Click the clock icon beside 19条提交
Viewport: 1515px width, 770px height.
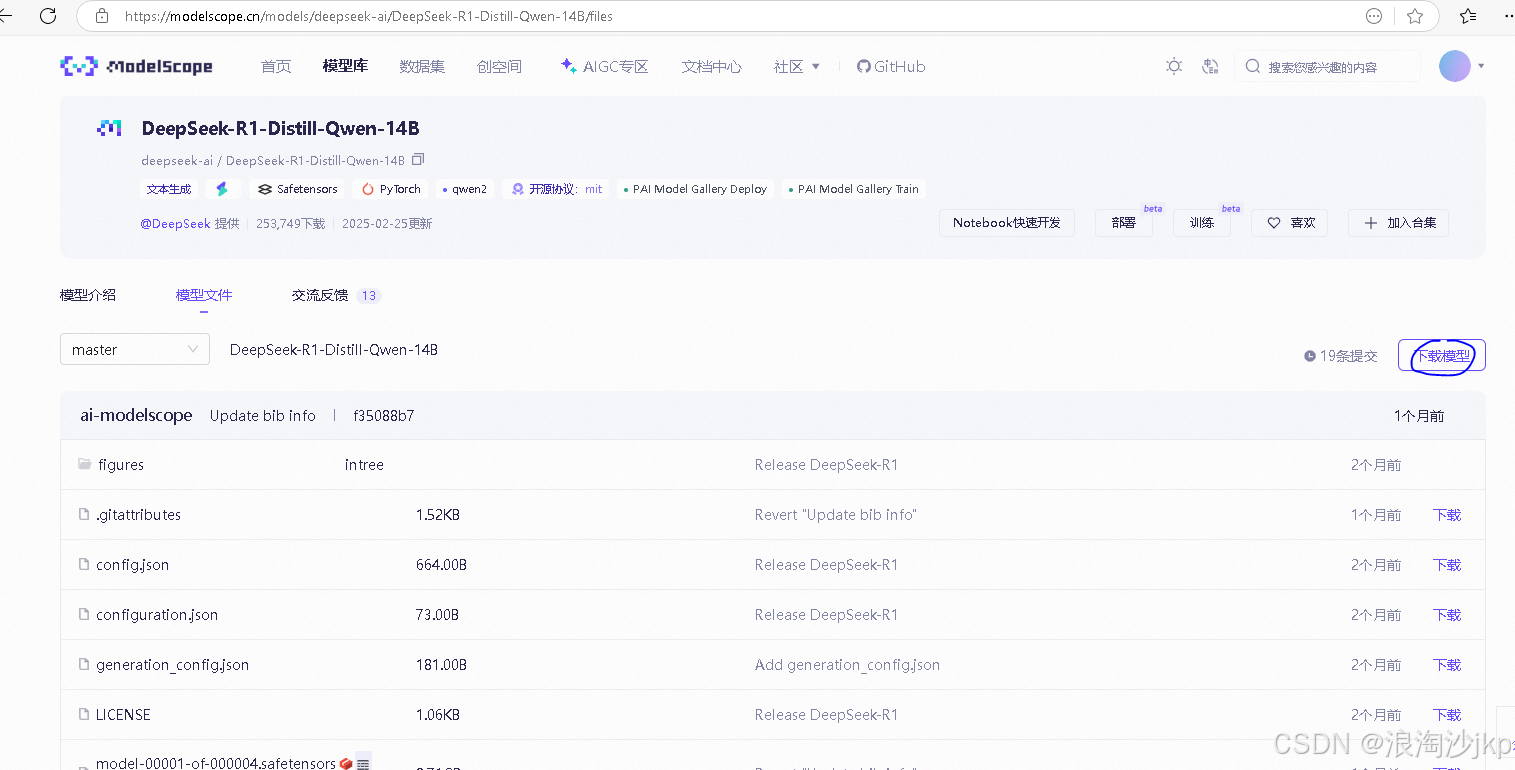[1310, 356]
